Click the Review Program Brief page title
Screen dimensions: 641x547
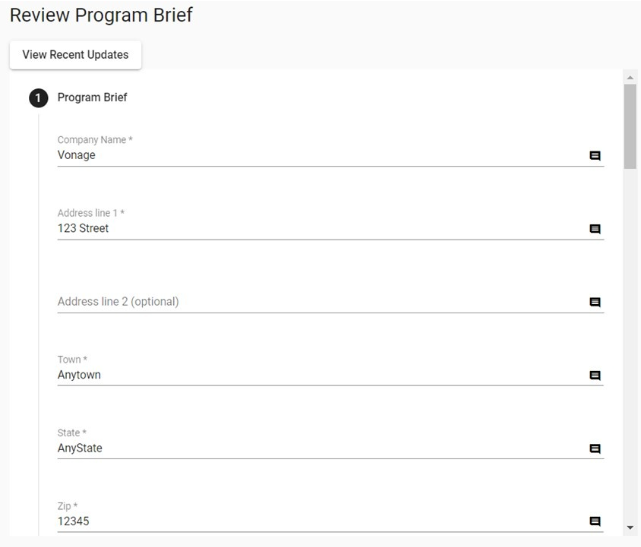[x=100, y=16]
